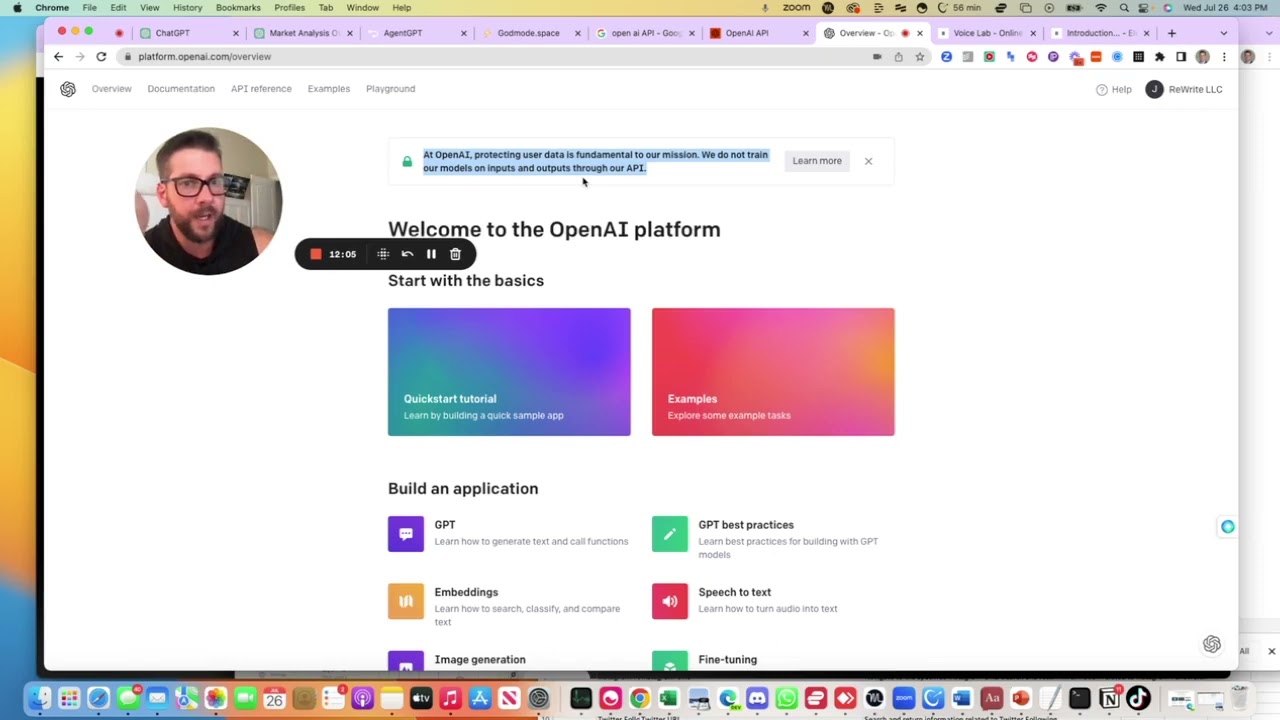The image size is (1280, 720).
Task: Open the Embeddings guide icon
Action: 406,601
